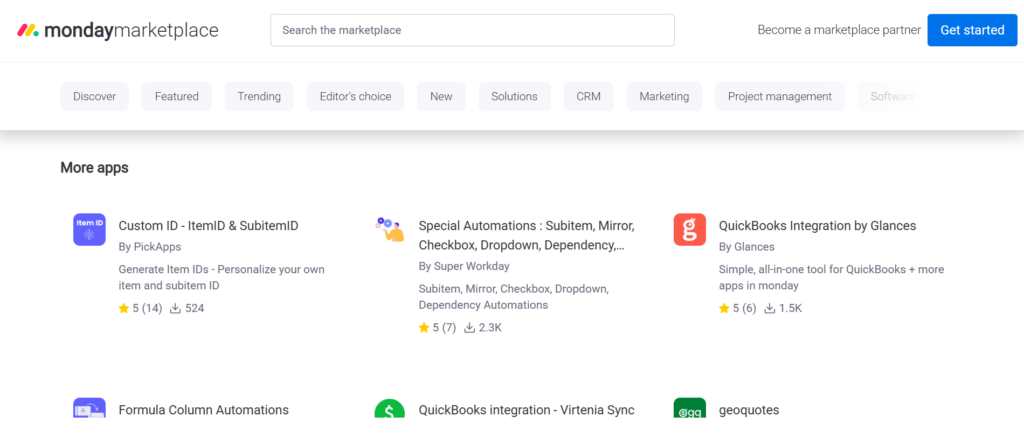Click the 5 (14) rating text
This screenshot has height=437, width=1024.
click(x=147, y=308)
